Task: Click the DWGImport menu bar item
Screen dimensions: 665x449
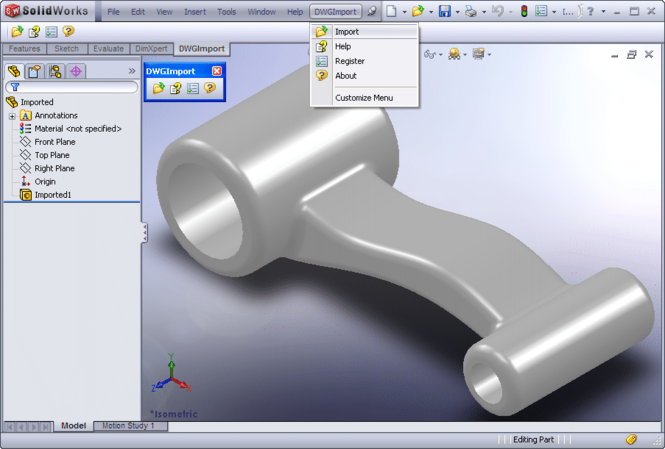Action: pos(335,11)
